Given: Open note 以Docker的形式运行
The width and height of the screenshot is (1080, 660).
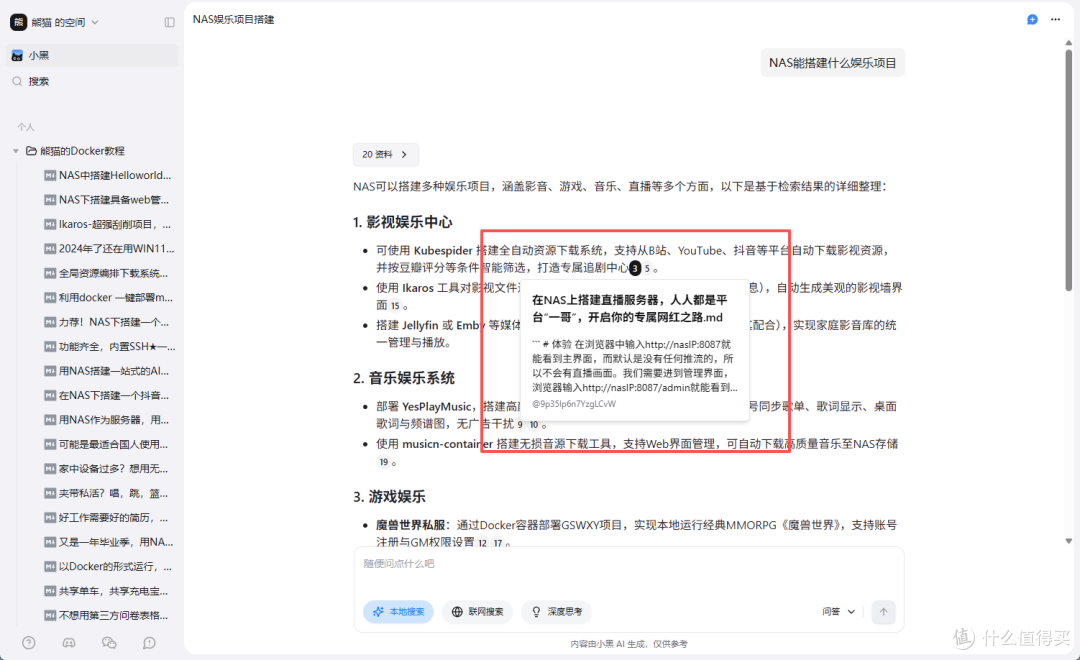Looking at the screenshot, I should (x=108, y=566).
